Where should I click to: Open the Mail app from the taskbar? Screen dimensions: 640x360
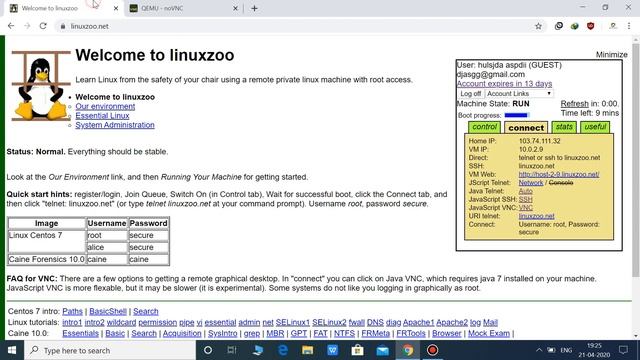click(x=382, y=350)
